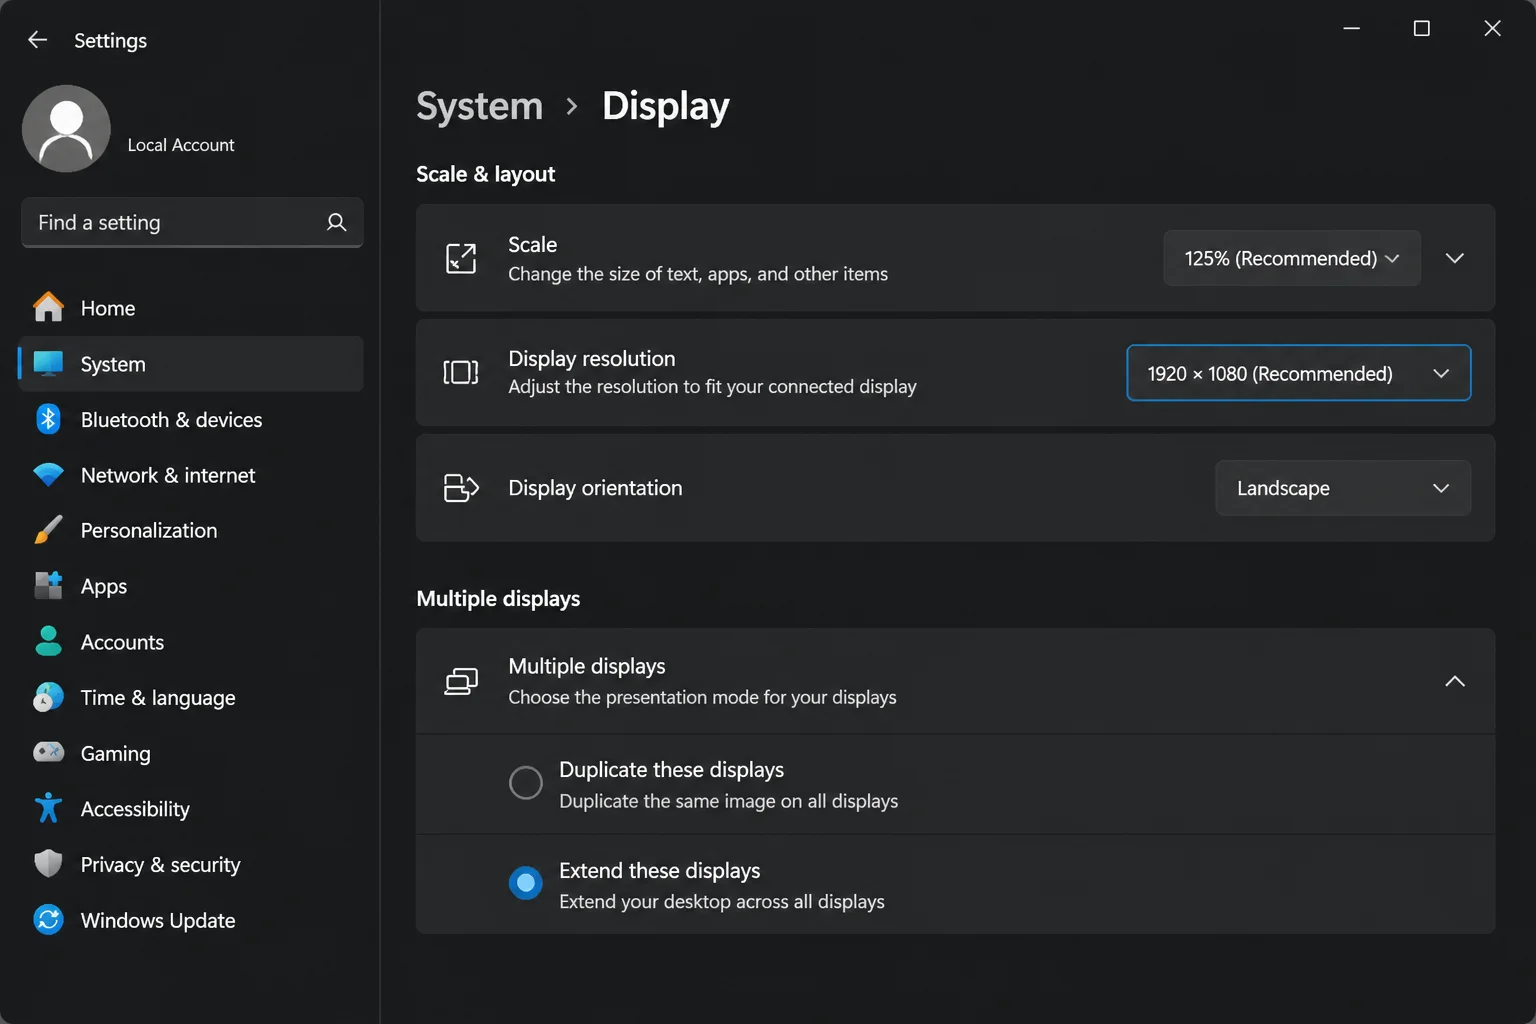
Task: Click the search magnifier icon
Action: click(337, 222)
